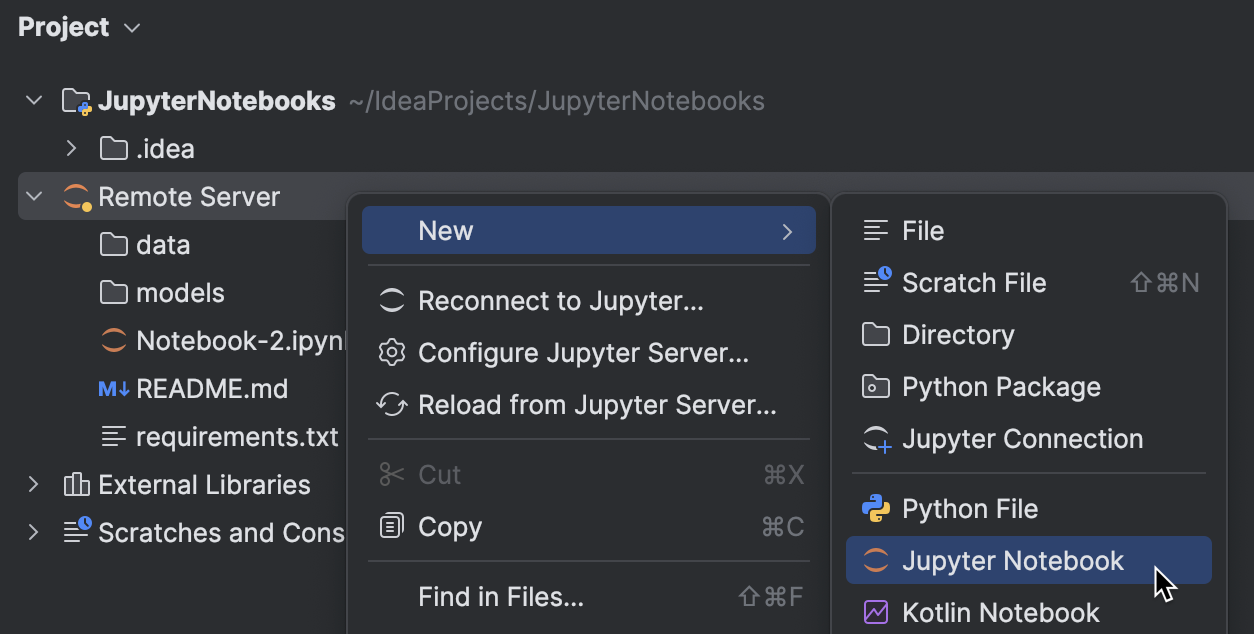This screenshot has height=634, width=1254.
Task: Choose Find in Files from context menu
Action: (x=500, y=598)
